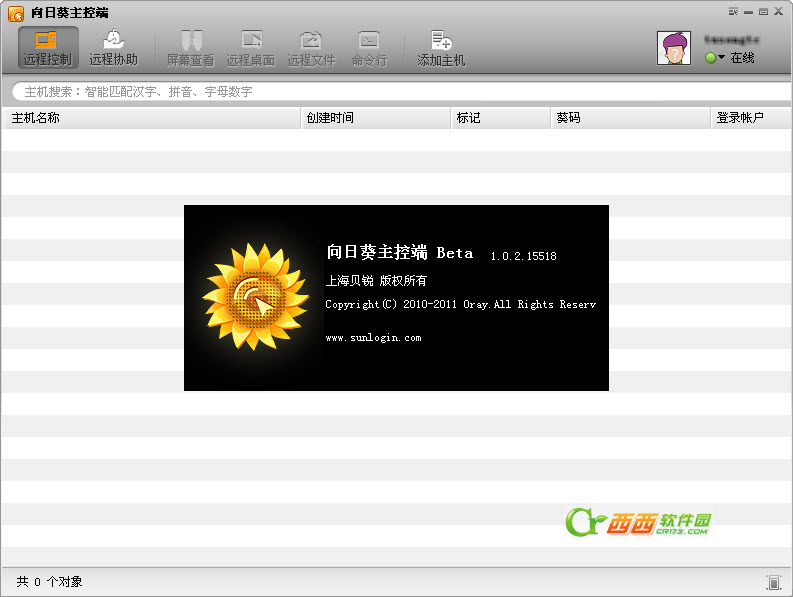Click the 屏幕查看 binoculars icon

pos(192,40)
